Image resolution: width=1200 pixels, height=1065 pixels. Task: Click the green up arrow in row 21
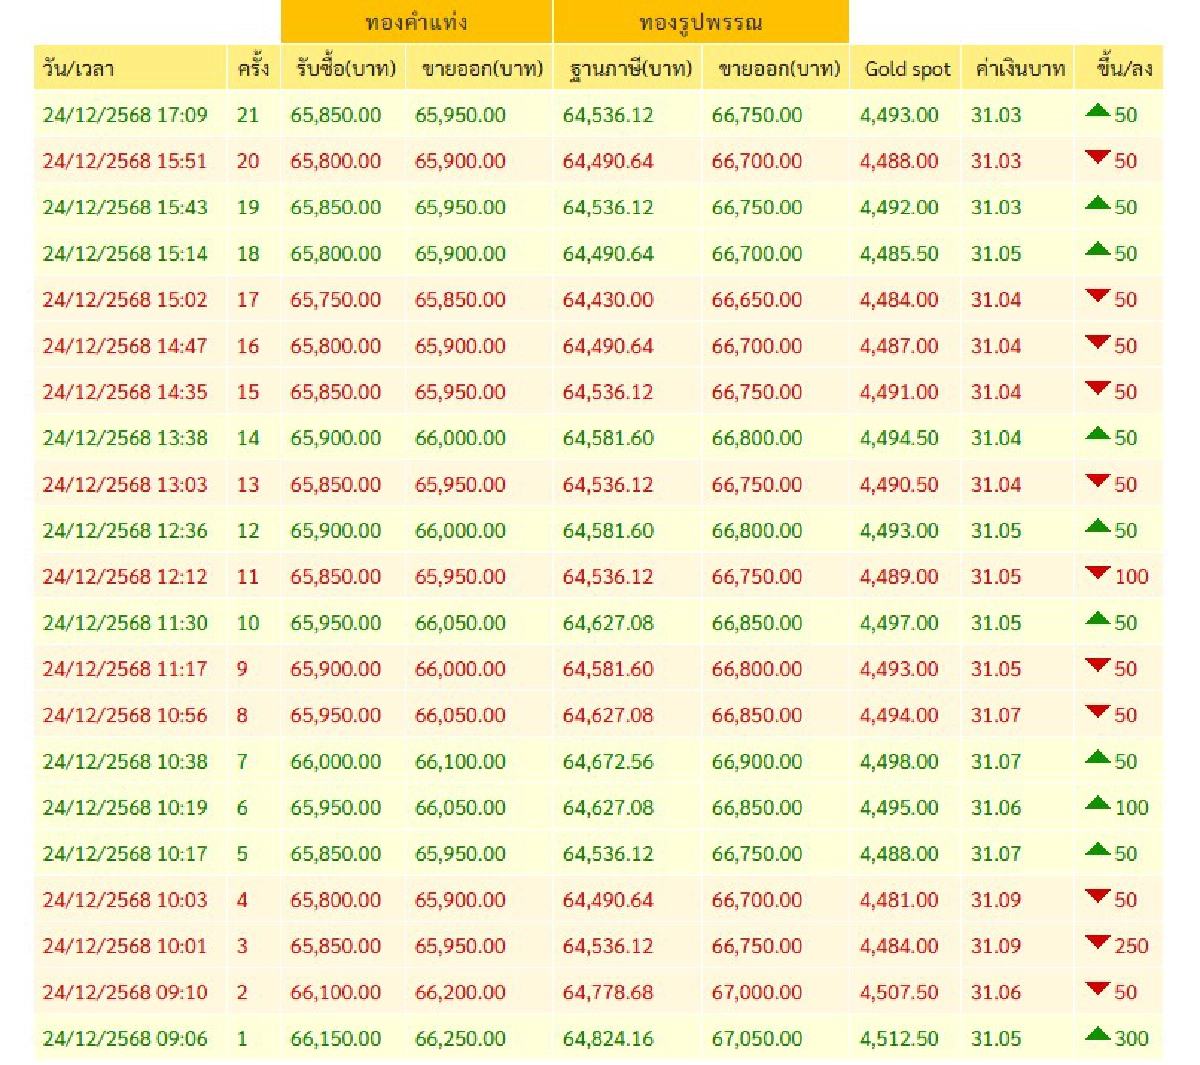pos(1097,111)
